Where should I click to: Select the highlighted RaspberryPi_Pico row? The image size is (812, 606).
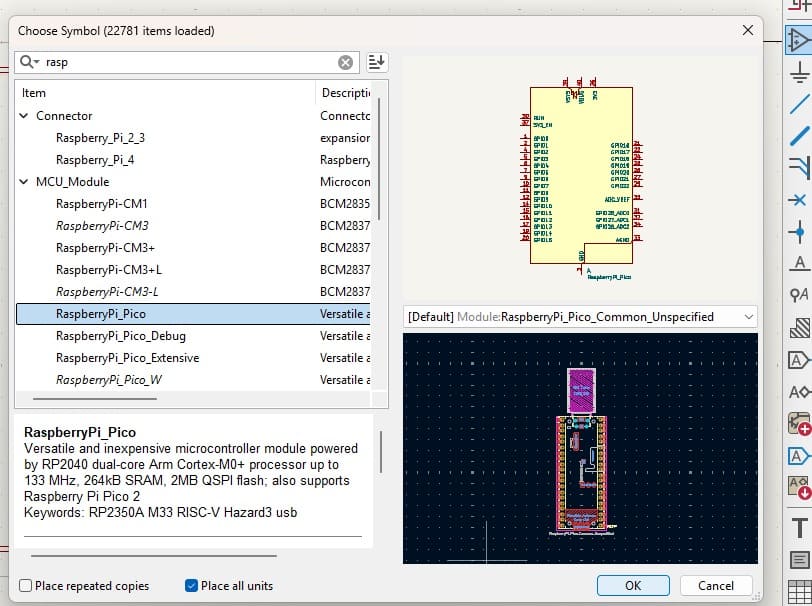pos(193,314)
